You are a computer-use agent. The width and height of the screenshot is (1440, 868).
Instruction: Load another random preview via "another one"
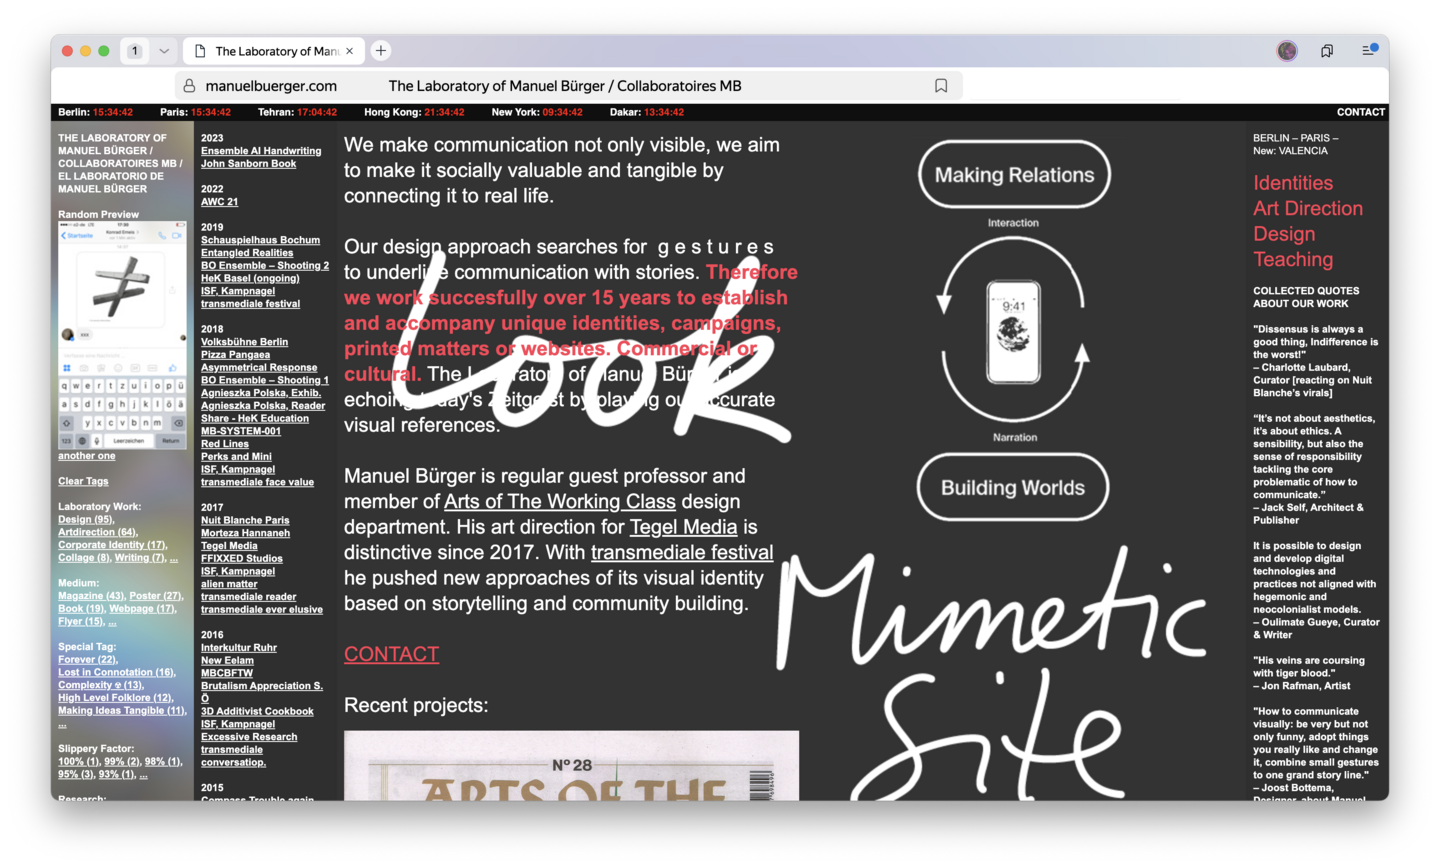[x=87, y=456]
